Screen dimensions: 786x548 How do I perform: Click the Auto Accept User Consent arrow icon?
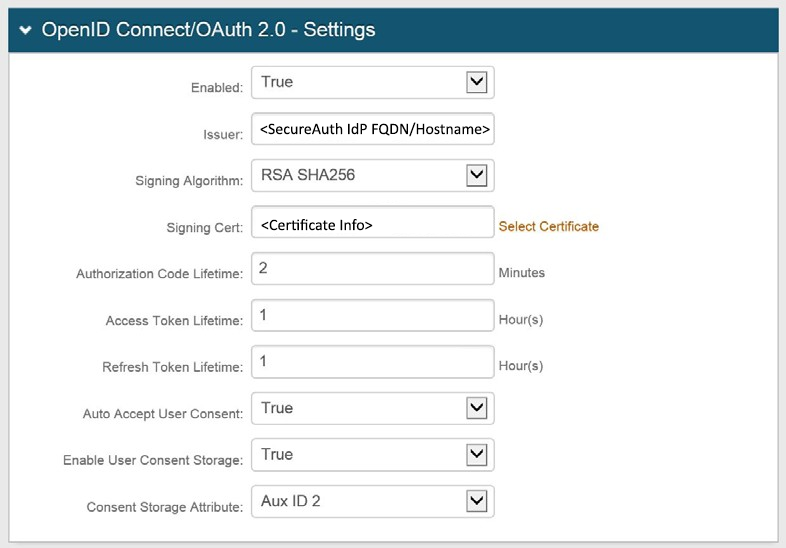pos(477,408)
